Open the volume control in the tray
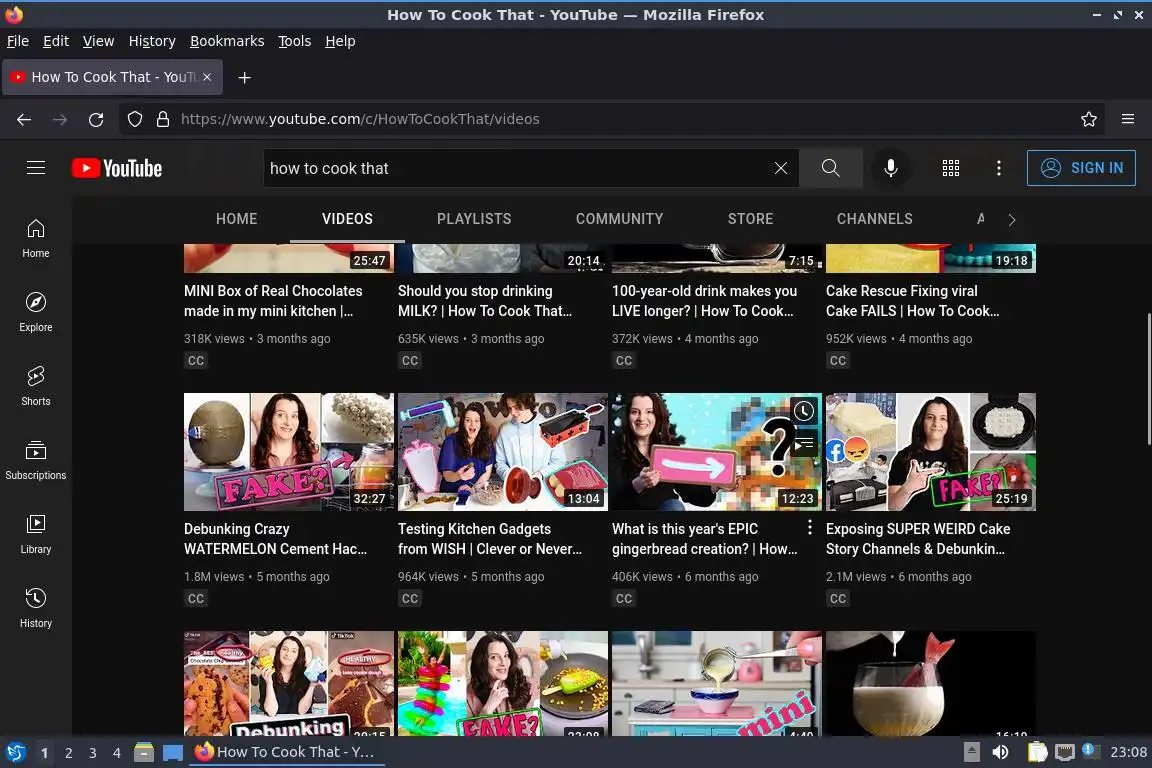1152x768 pixels. (1000, 752)
